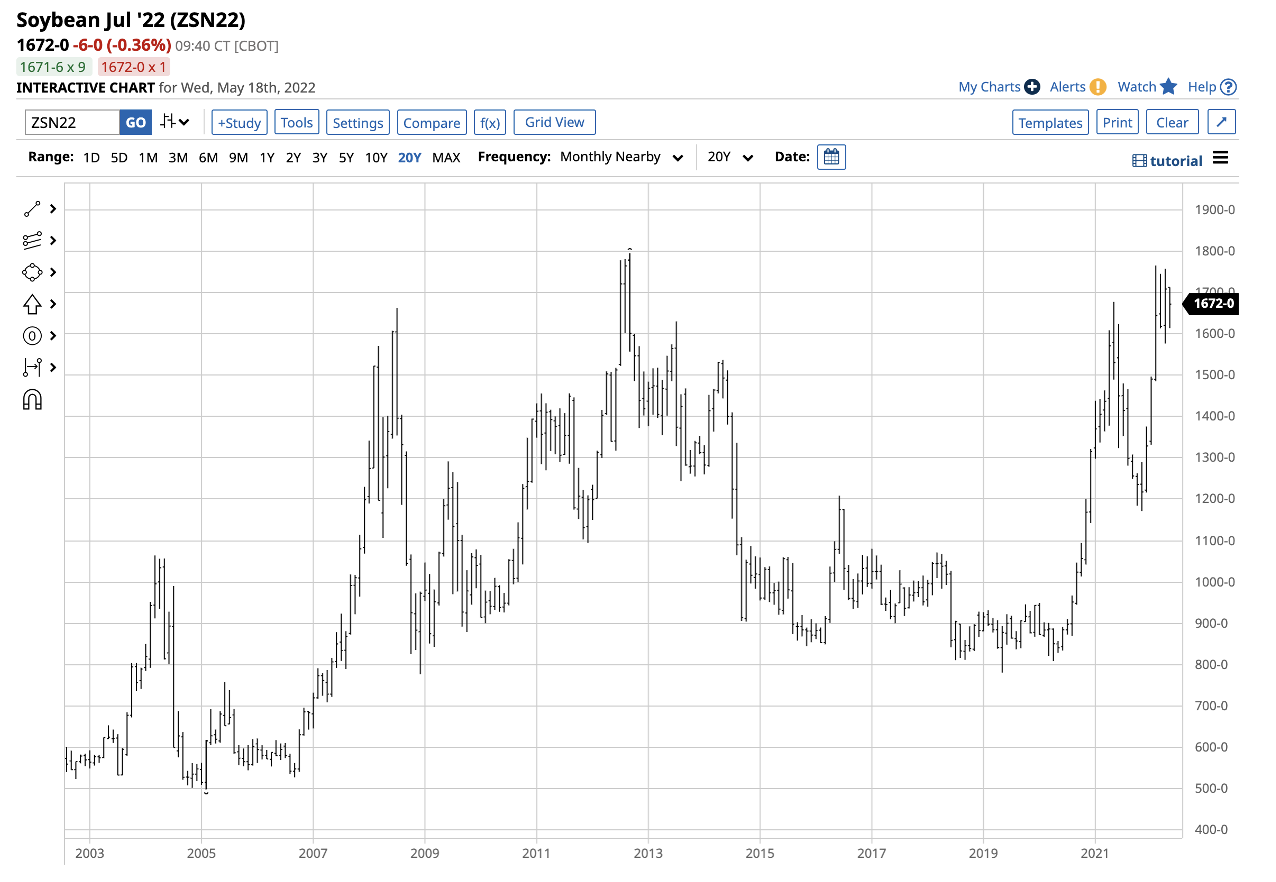Click the My Charts plus icon
The image size is (1276, 882).
tap(1033, 87)
